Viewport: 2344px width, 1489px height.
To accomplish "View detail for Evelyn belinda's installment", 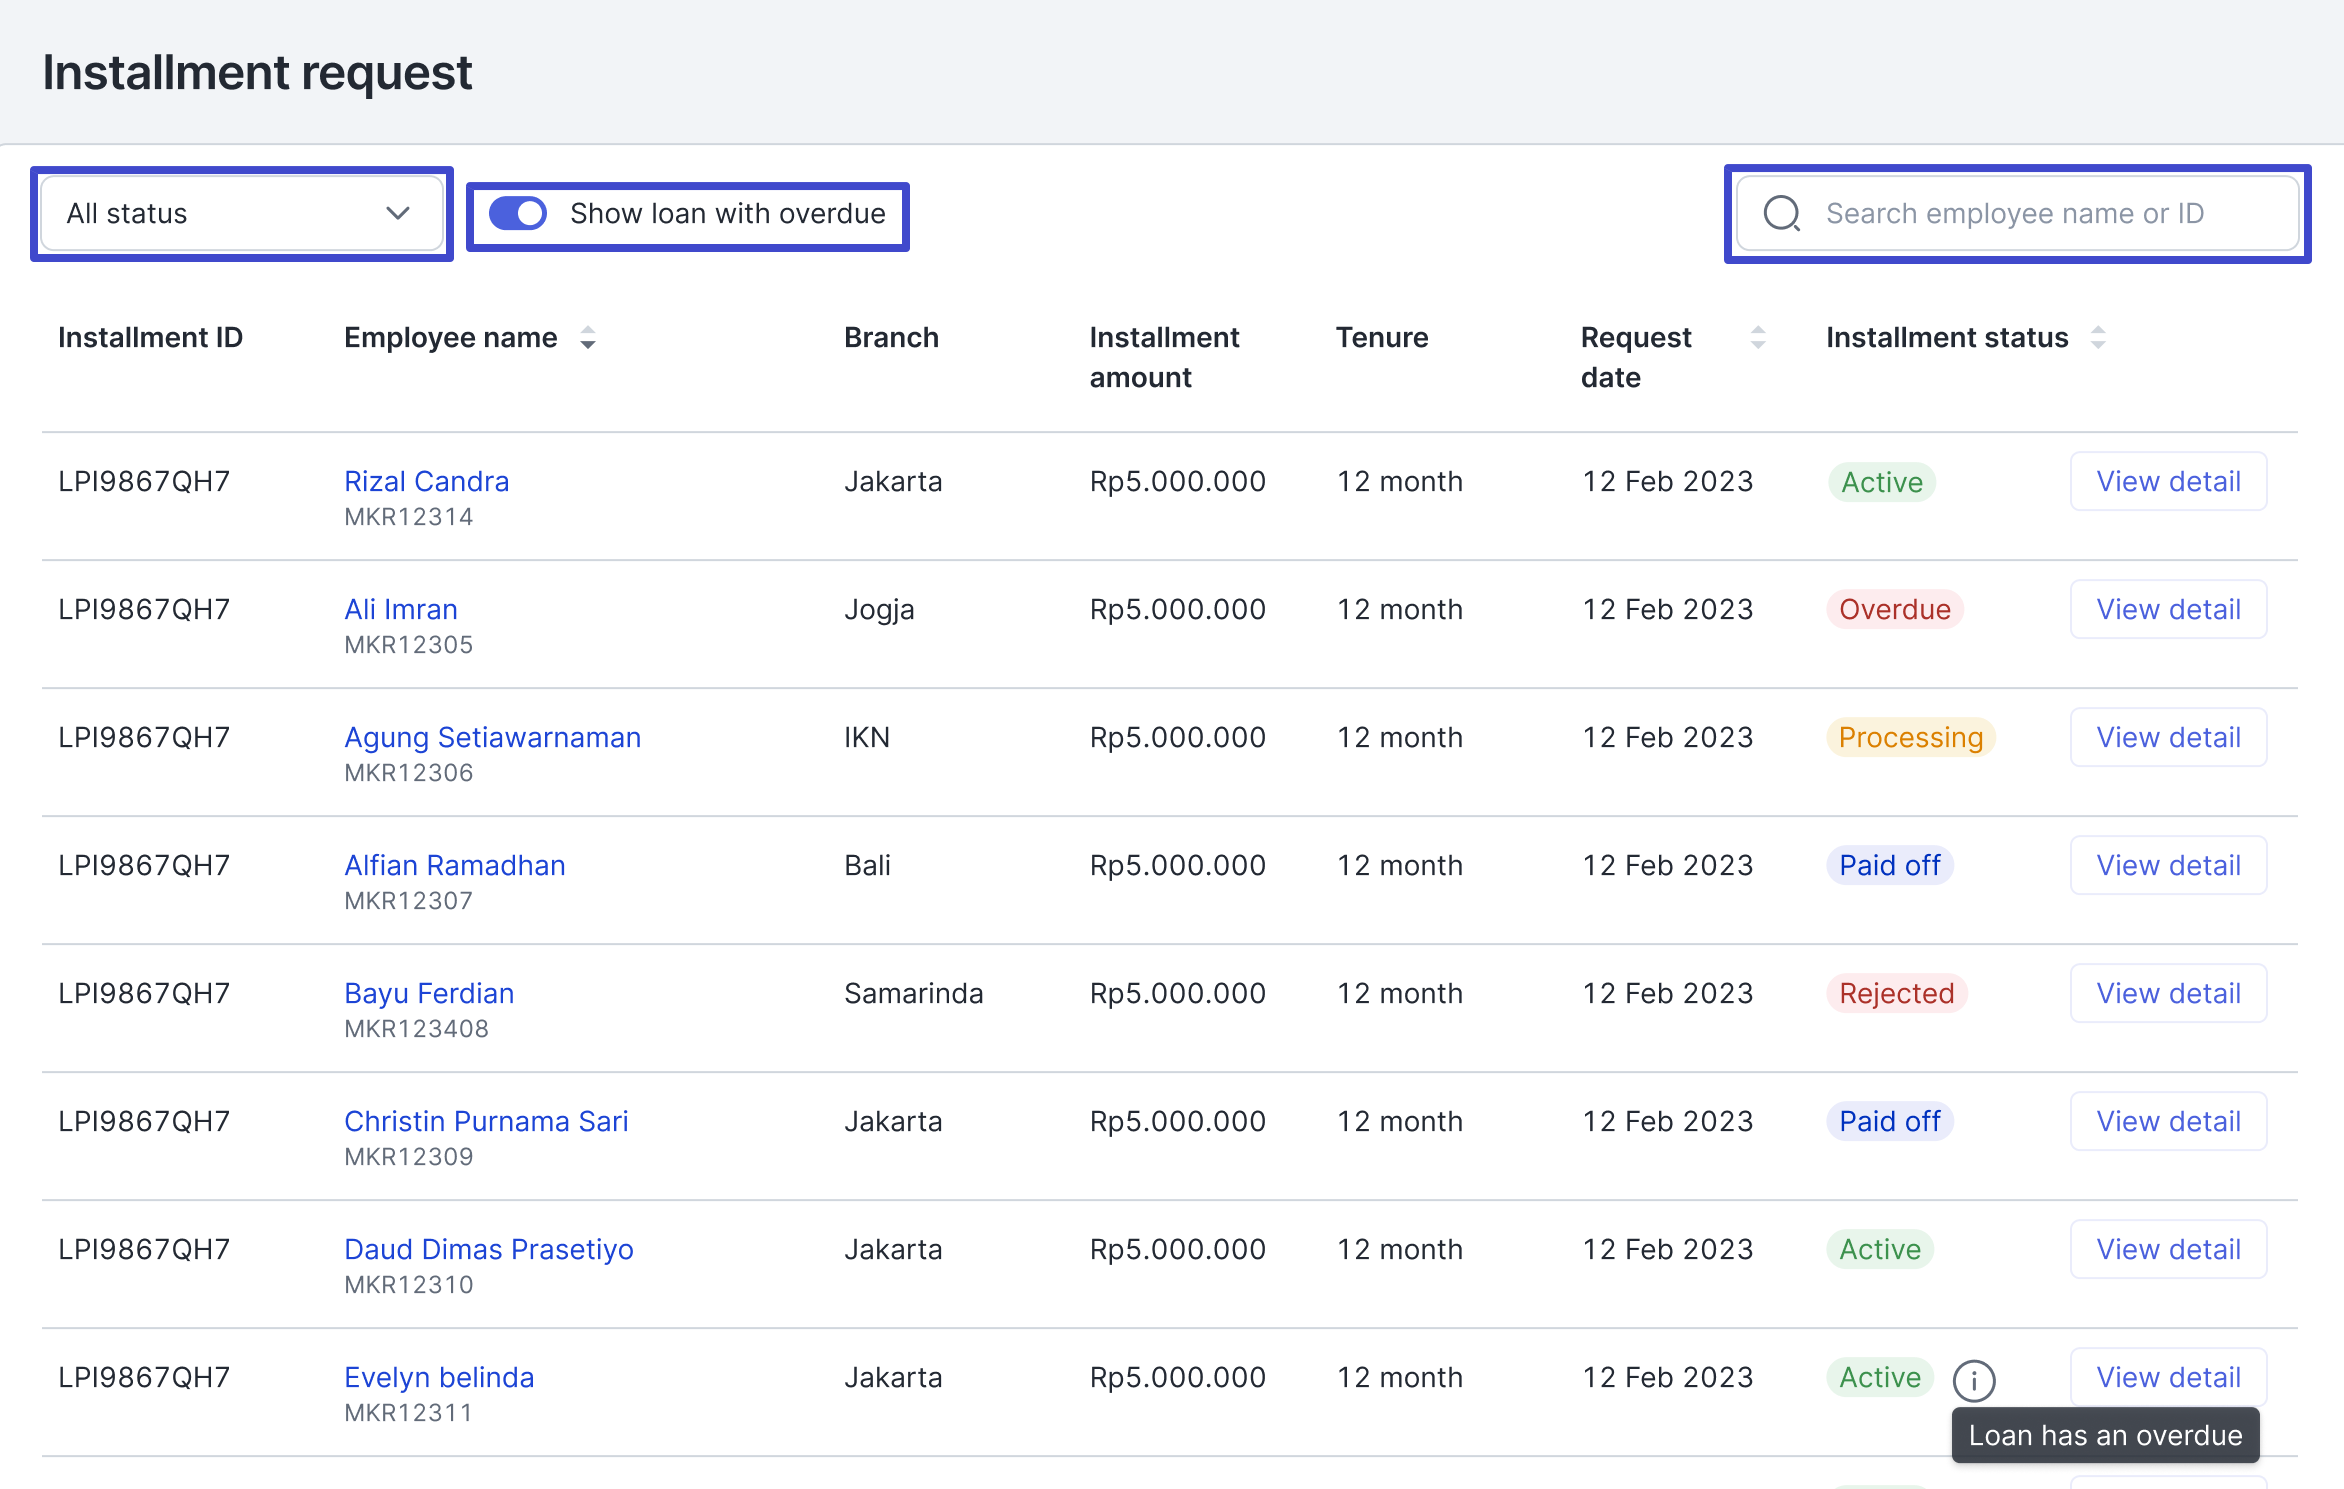I will click(2168, 1377).
